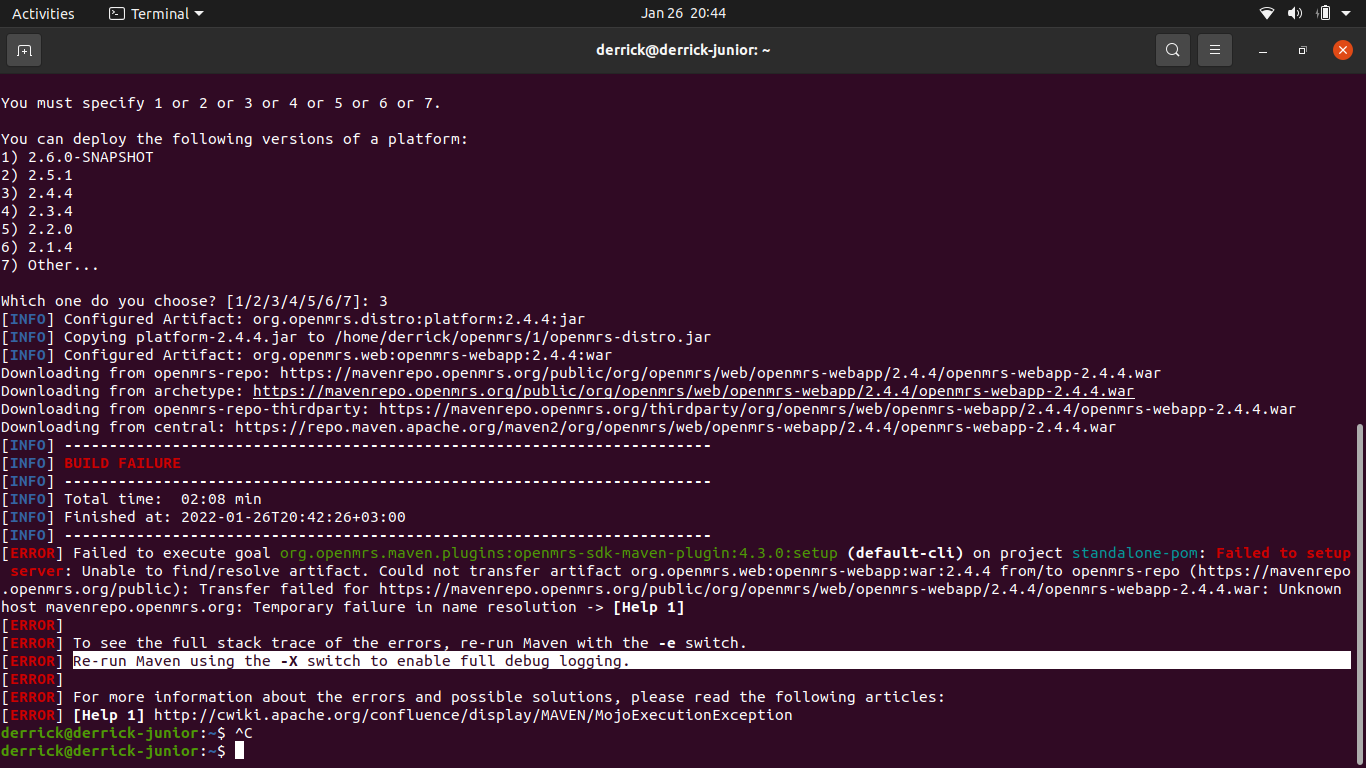This screenshot has height=768, width=1366.
Task: Click the BUILD FAILURE text
Action: [x=123, y=463]
